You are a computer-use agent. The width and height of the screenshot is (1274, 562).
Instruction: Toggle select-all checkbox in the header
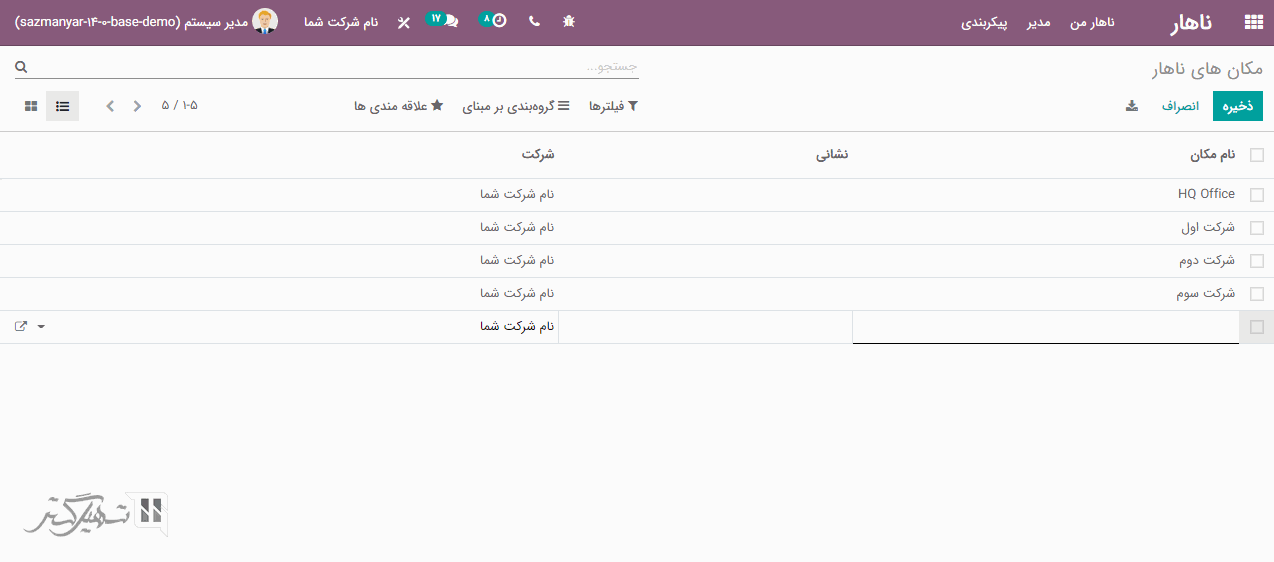click(1256, 155)
